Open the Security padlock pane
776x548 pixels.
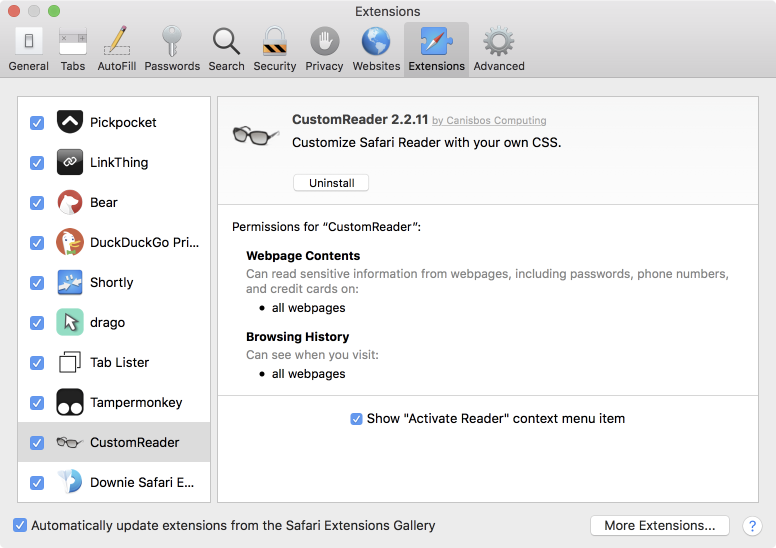pyautogui.click(x=274, y=49)
